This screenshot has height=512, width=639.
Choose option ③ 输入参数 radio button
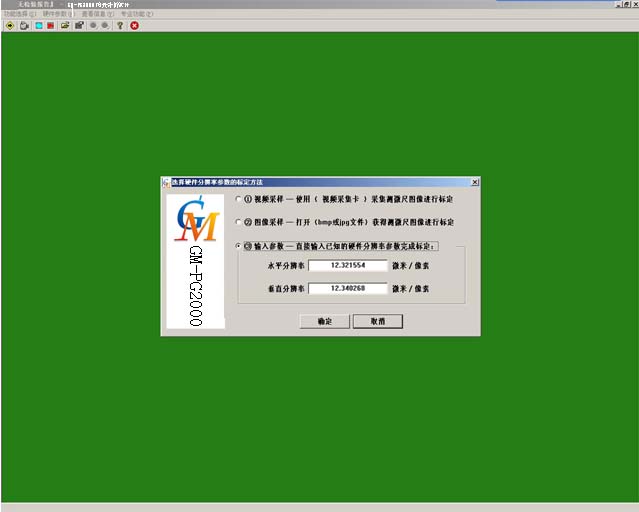pyautogui.click(x=238, y=246)
